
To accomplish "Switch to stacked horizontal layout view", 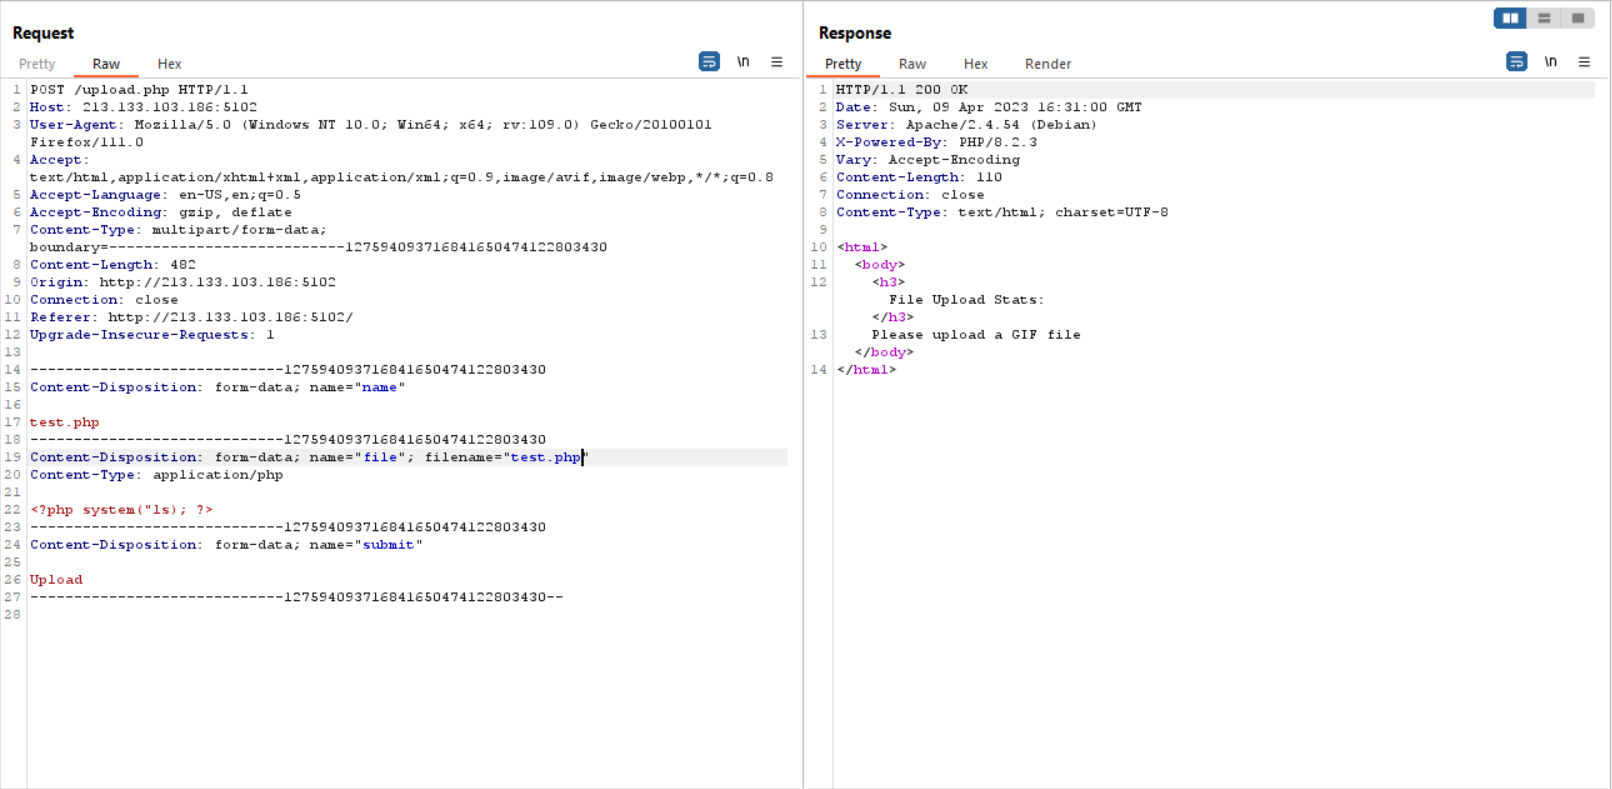I will 1544,18.
